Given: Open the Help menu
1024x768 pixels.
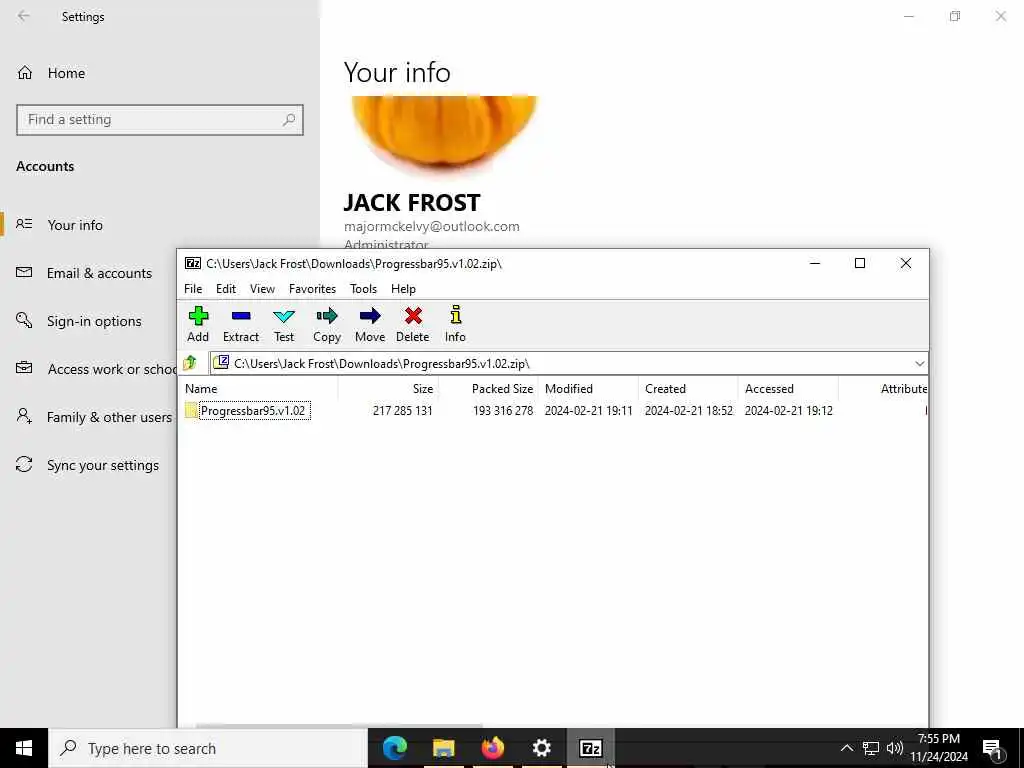Looking at the screenshot, I should (x=403, y=289).
